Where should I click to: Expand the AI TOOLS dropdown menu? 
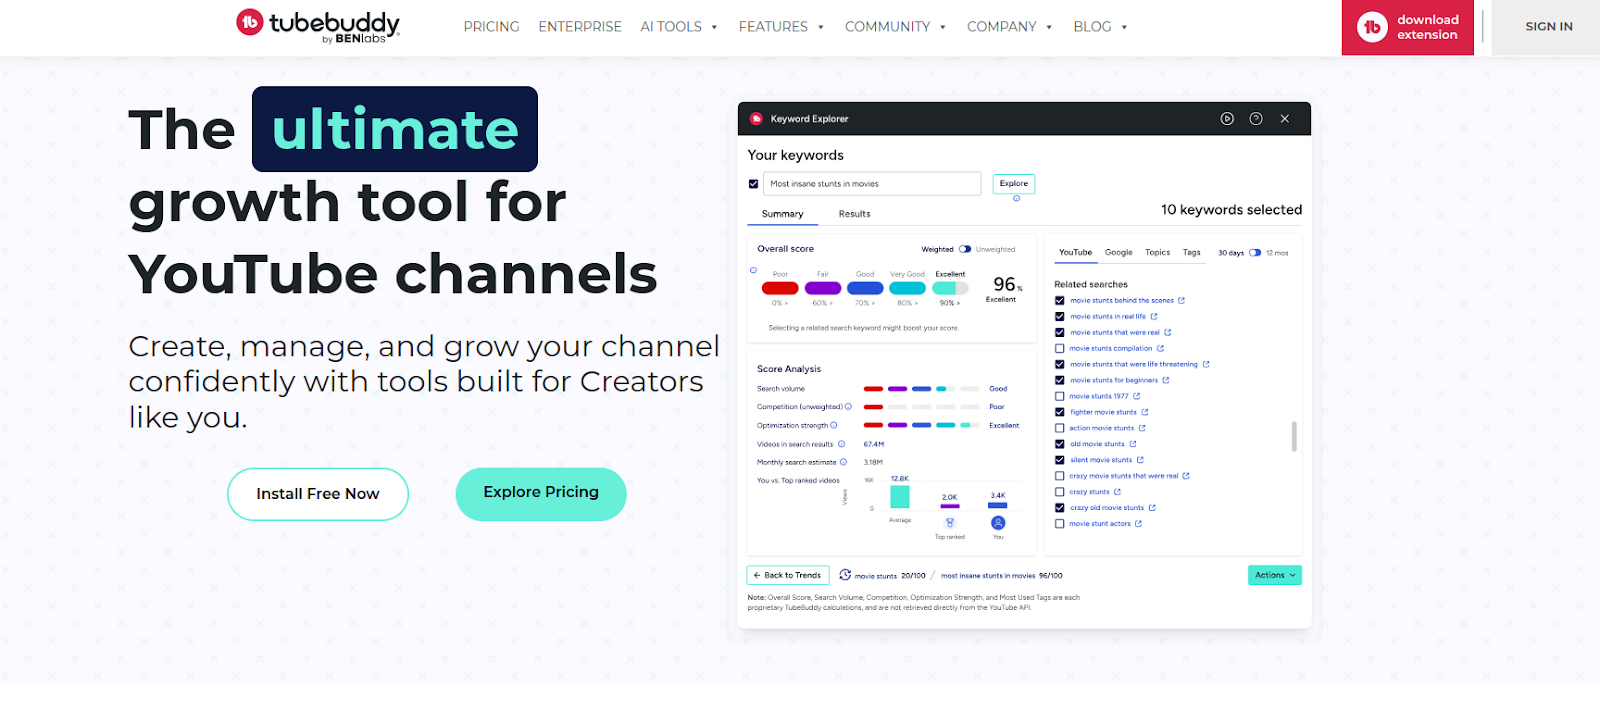679,27
